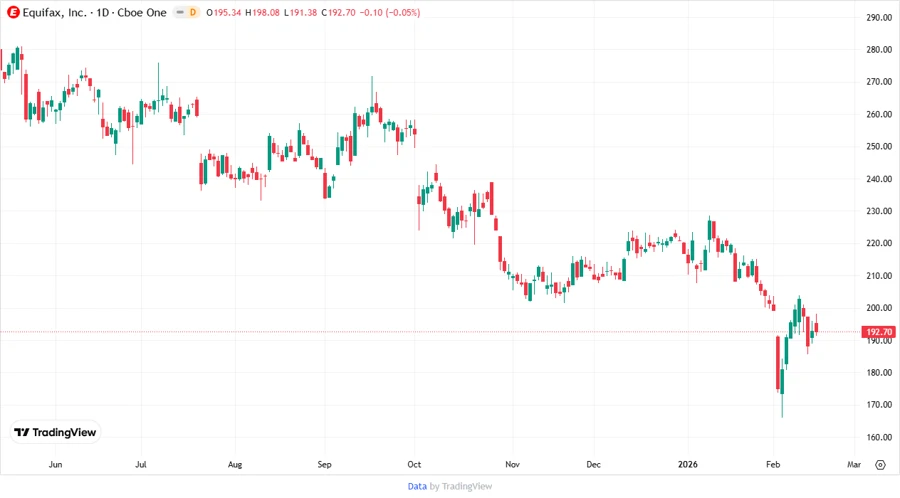This screenshot has width=900, height=498.
Task: Click the 240.00 price axis label
Action: [879, 179]
